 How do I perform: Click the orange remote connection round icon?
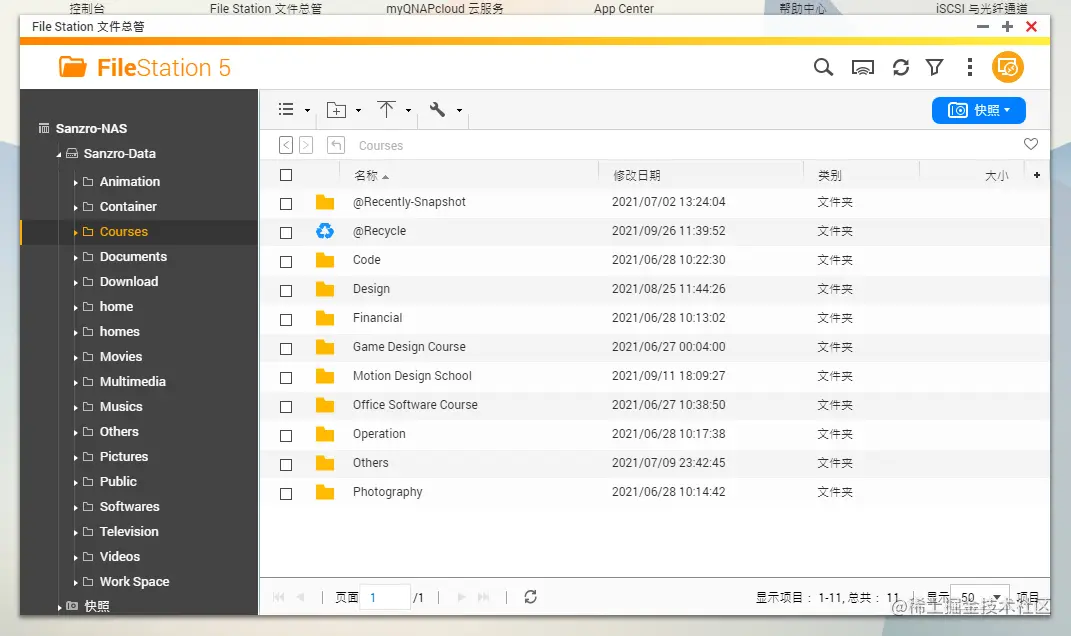1007,67
